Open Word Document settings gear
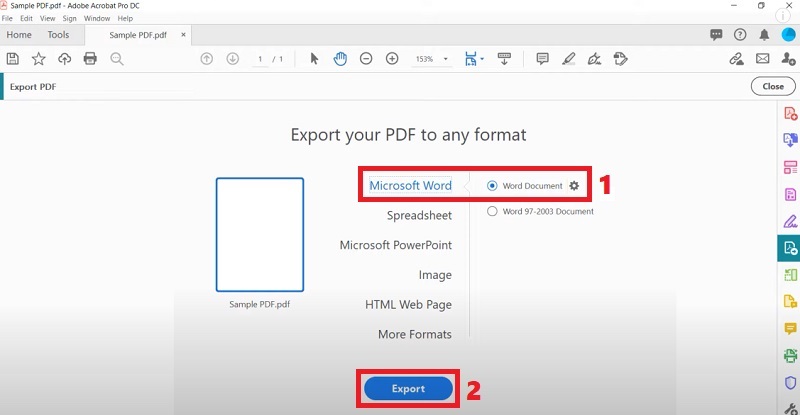The height and width of the screenshot is (415, 800). [x=574, y=186]
